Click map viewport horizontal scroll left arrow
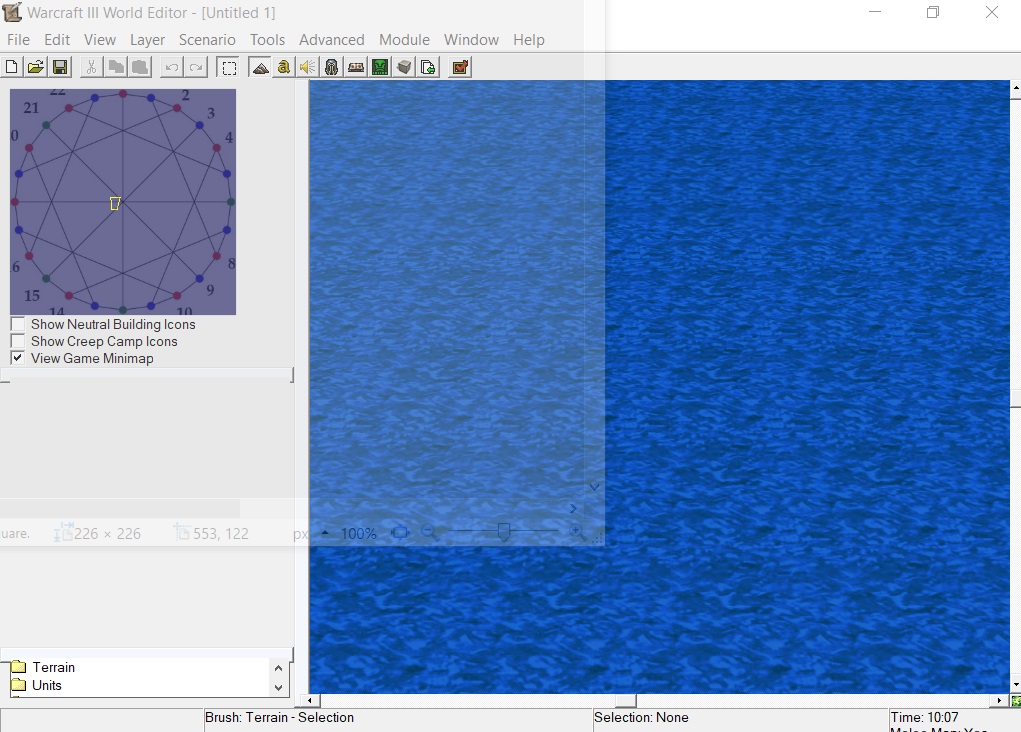The height and width of the screenshot is (732, 1021). pyautogui.click(x=310, y=701)
